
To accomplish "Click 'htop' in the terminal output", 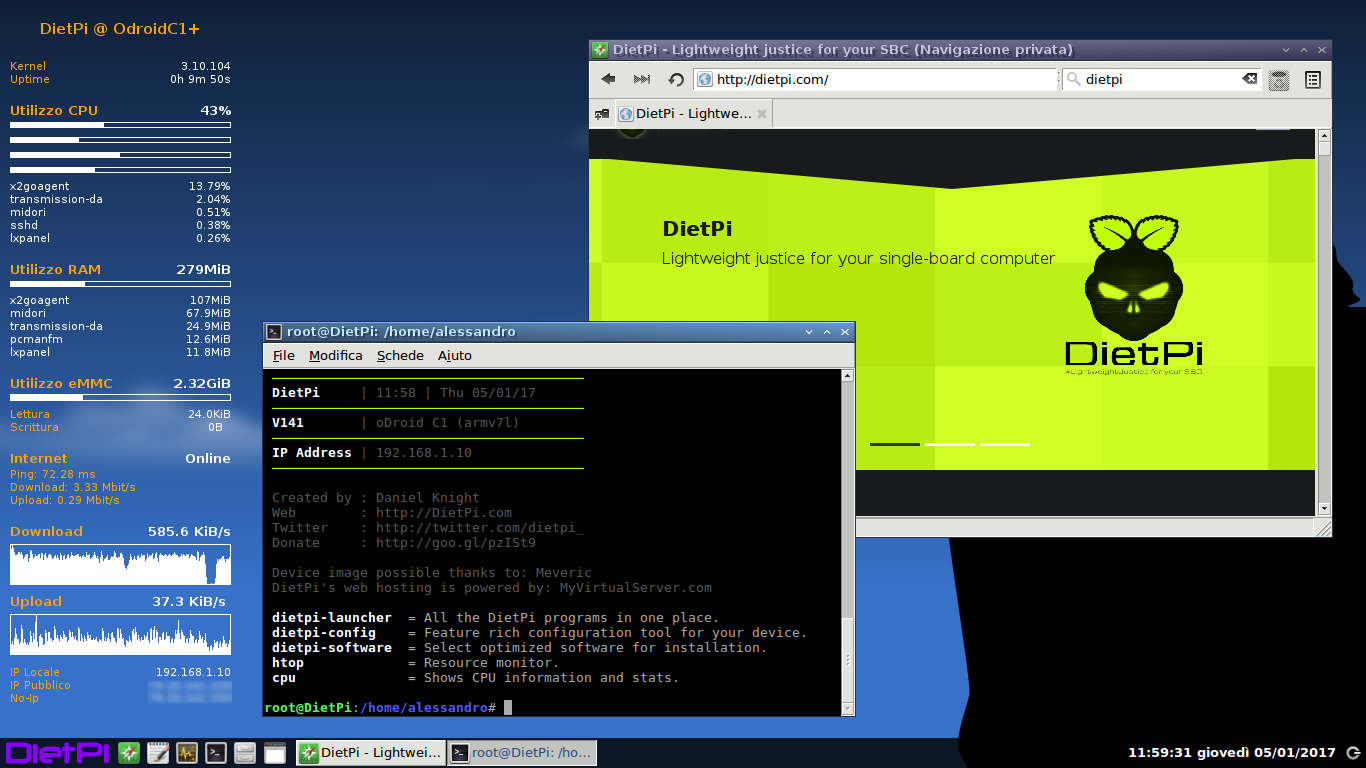I will pyautogui.click(x=288, y=663).
